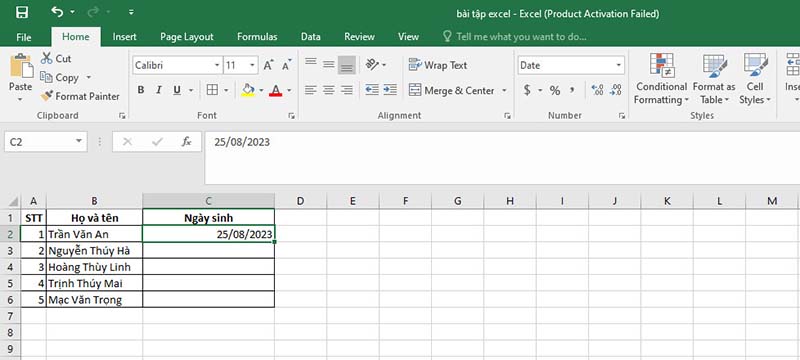Image resolution: width=800 pixels, height=360 pixels.
Task: Open the Date number format dropdown
Action: tap(619, 65)
